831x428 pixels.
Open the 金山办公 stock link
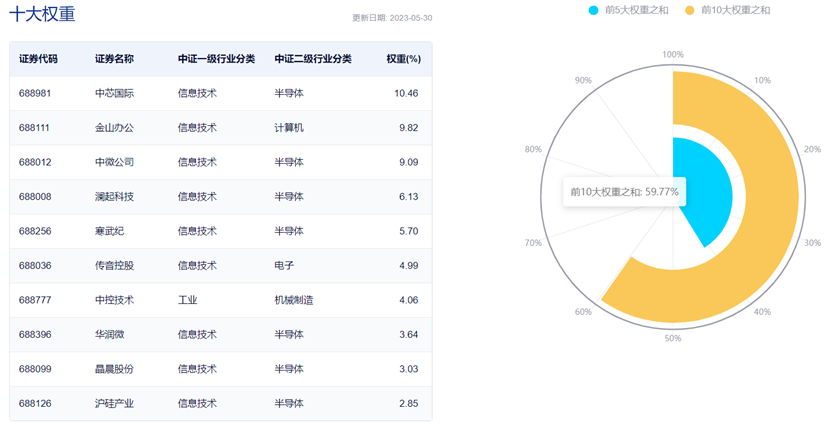point(114,128)
